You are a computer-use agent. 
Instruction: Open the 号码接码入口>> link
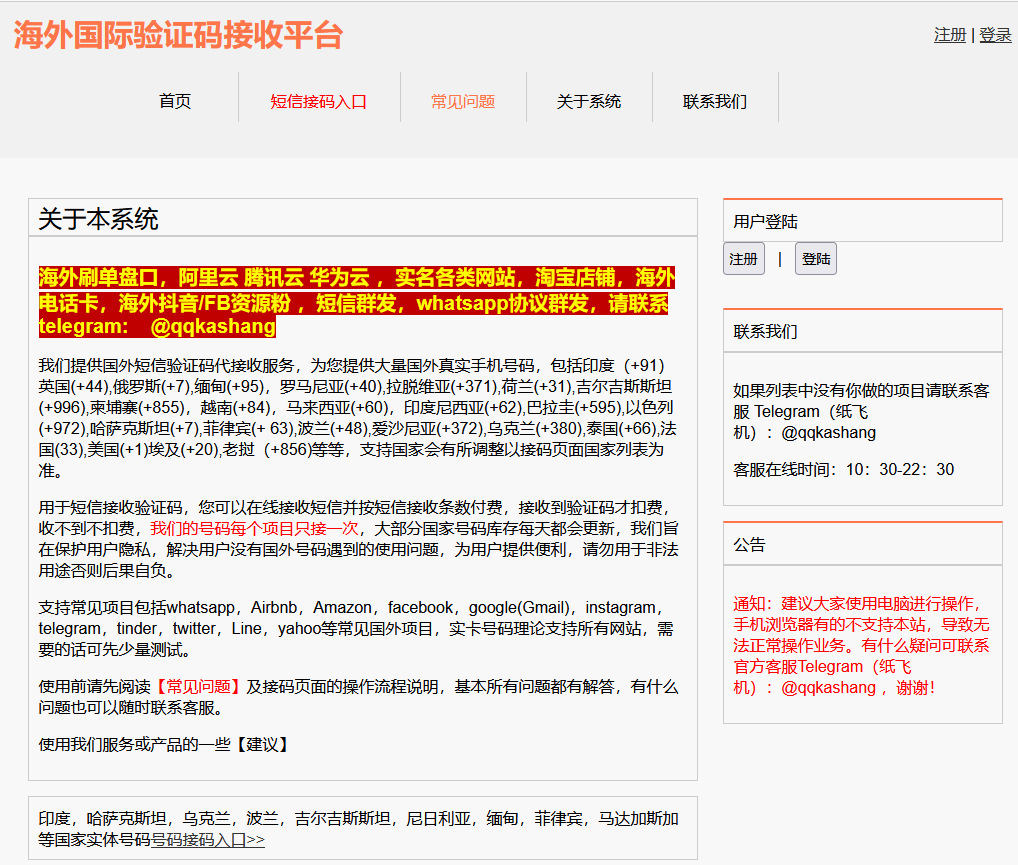[208, 840]
